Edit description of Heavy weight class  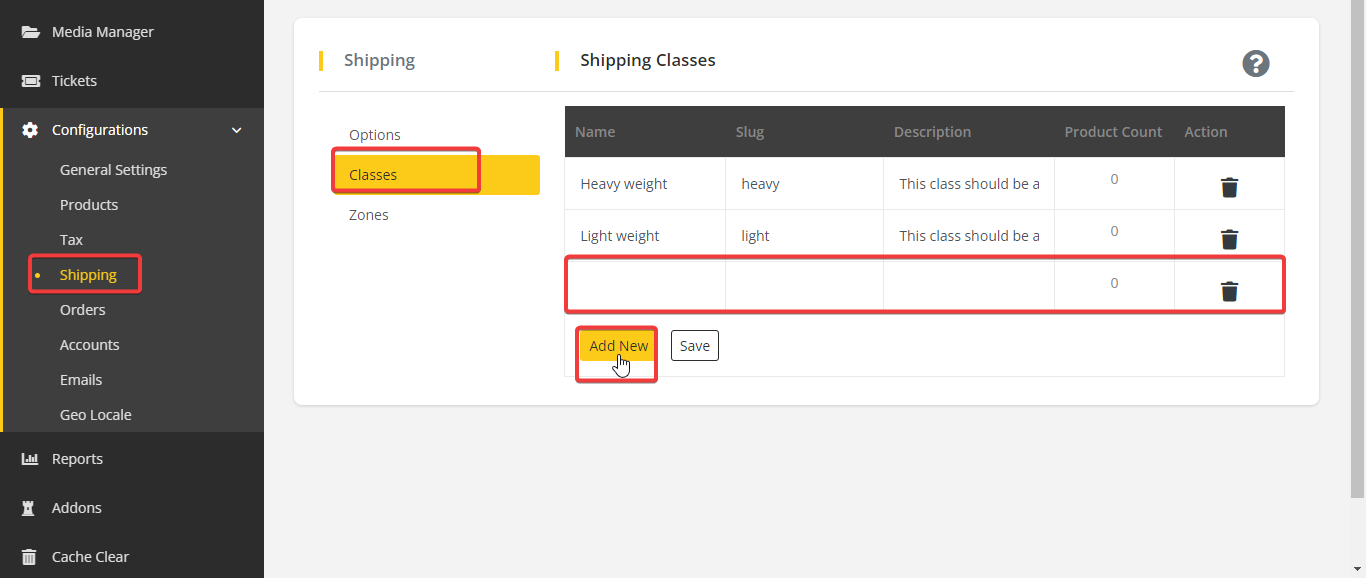[969, 184]
